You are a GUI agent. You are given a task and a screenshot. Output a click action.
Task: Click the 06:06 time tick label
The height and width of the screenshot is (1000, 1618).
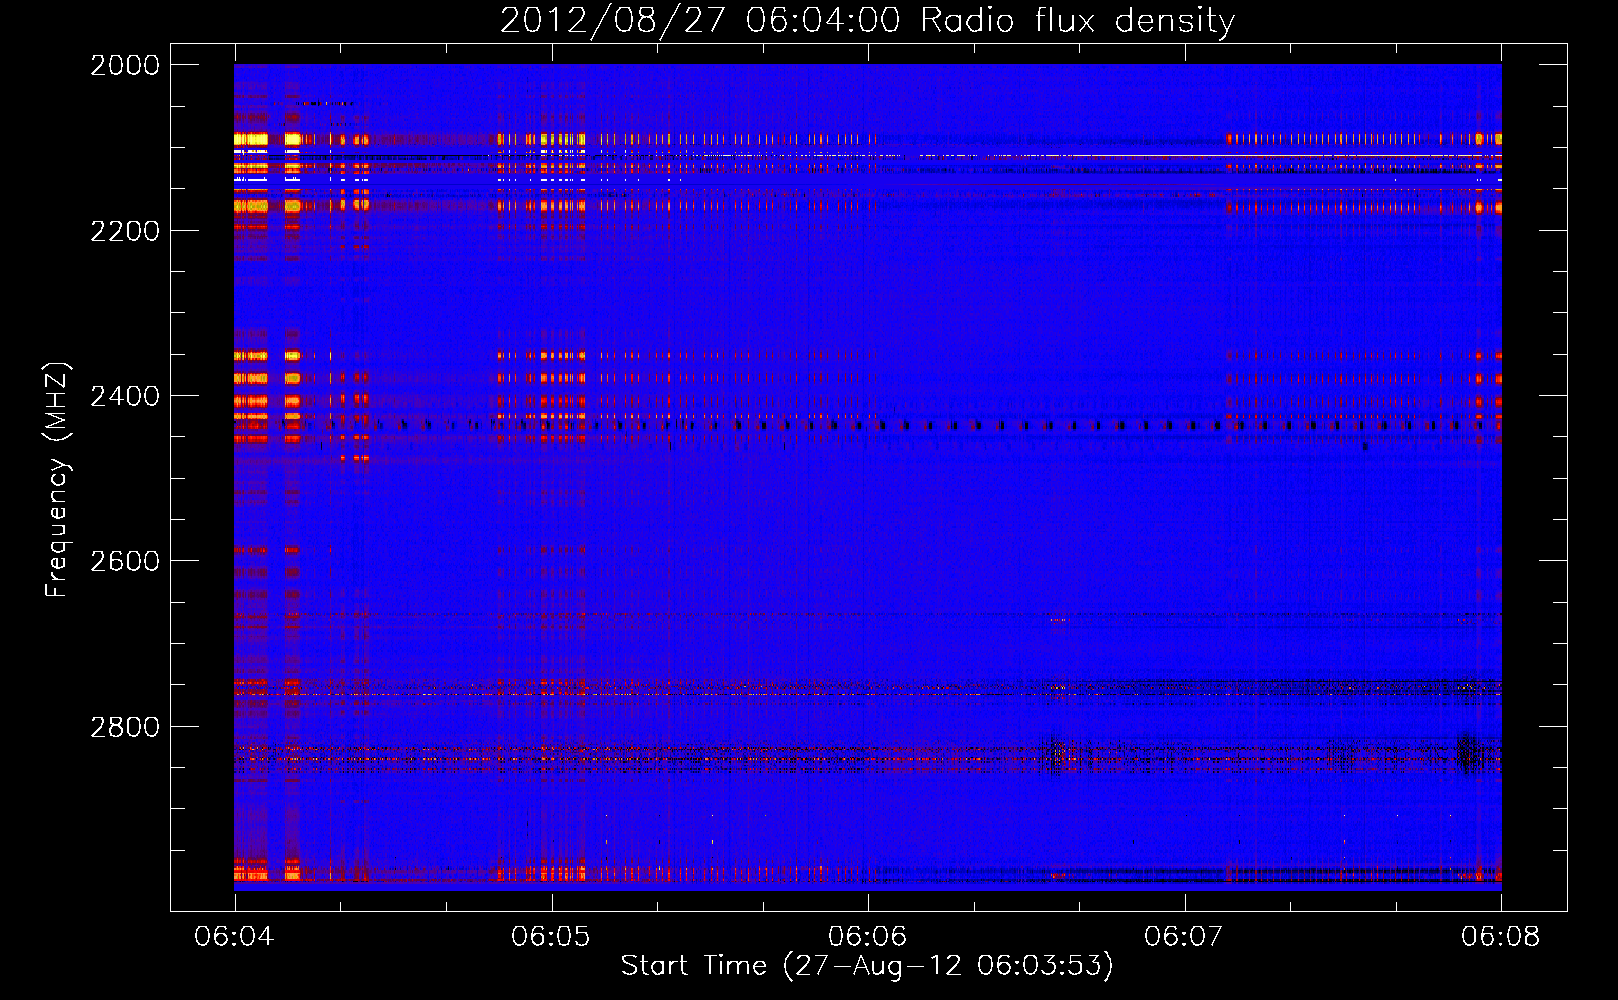tap(868, 936)
